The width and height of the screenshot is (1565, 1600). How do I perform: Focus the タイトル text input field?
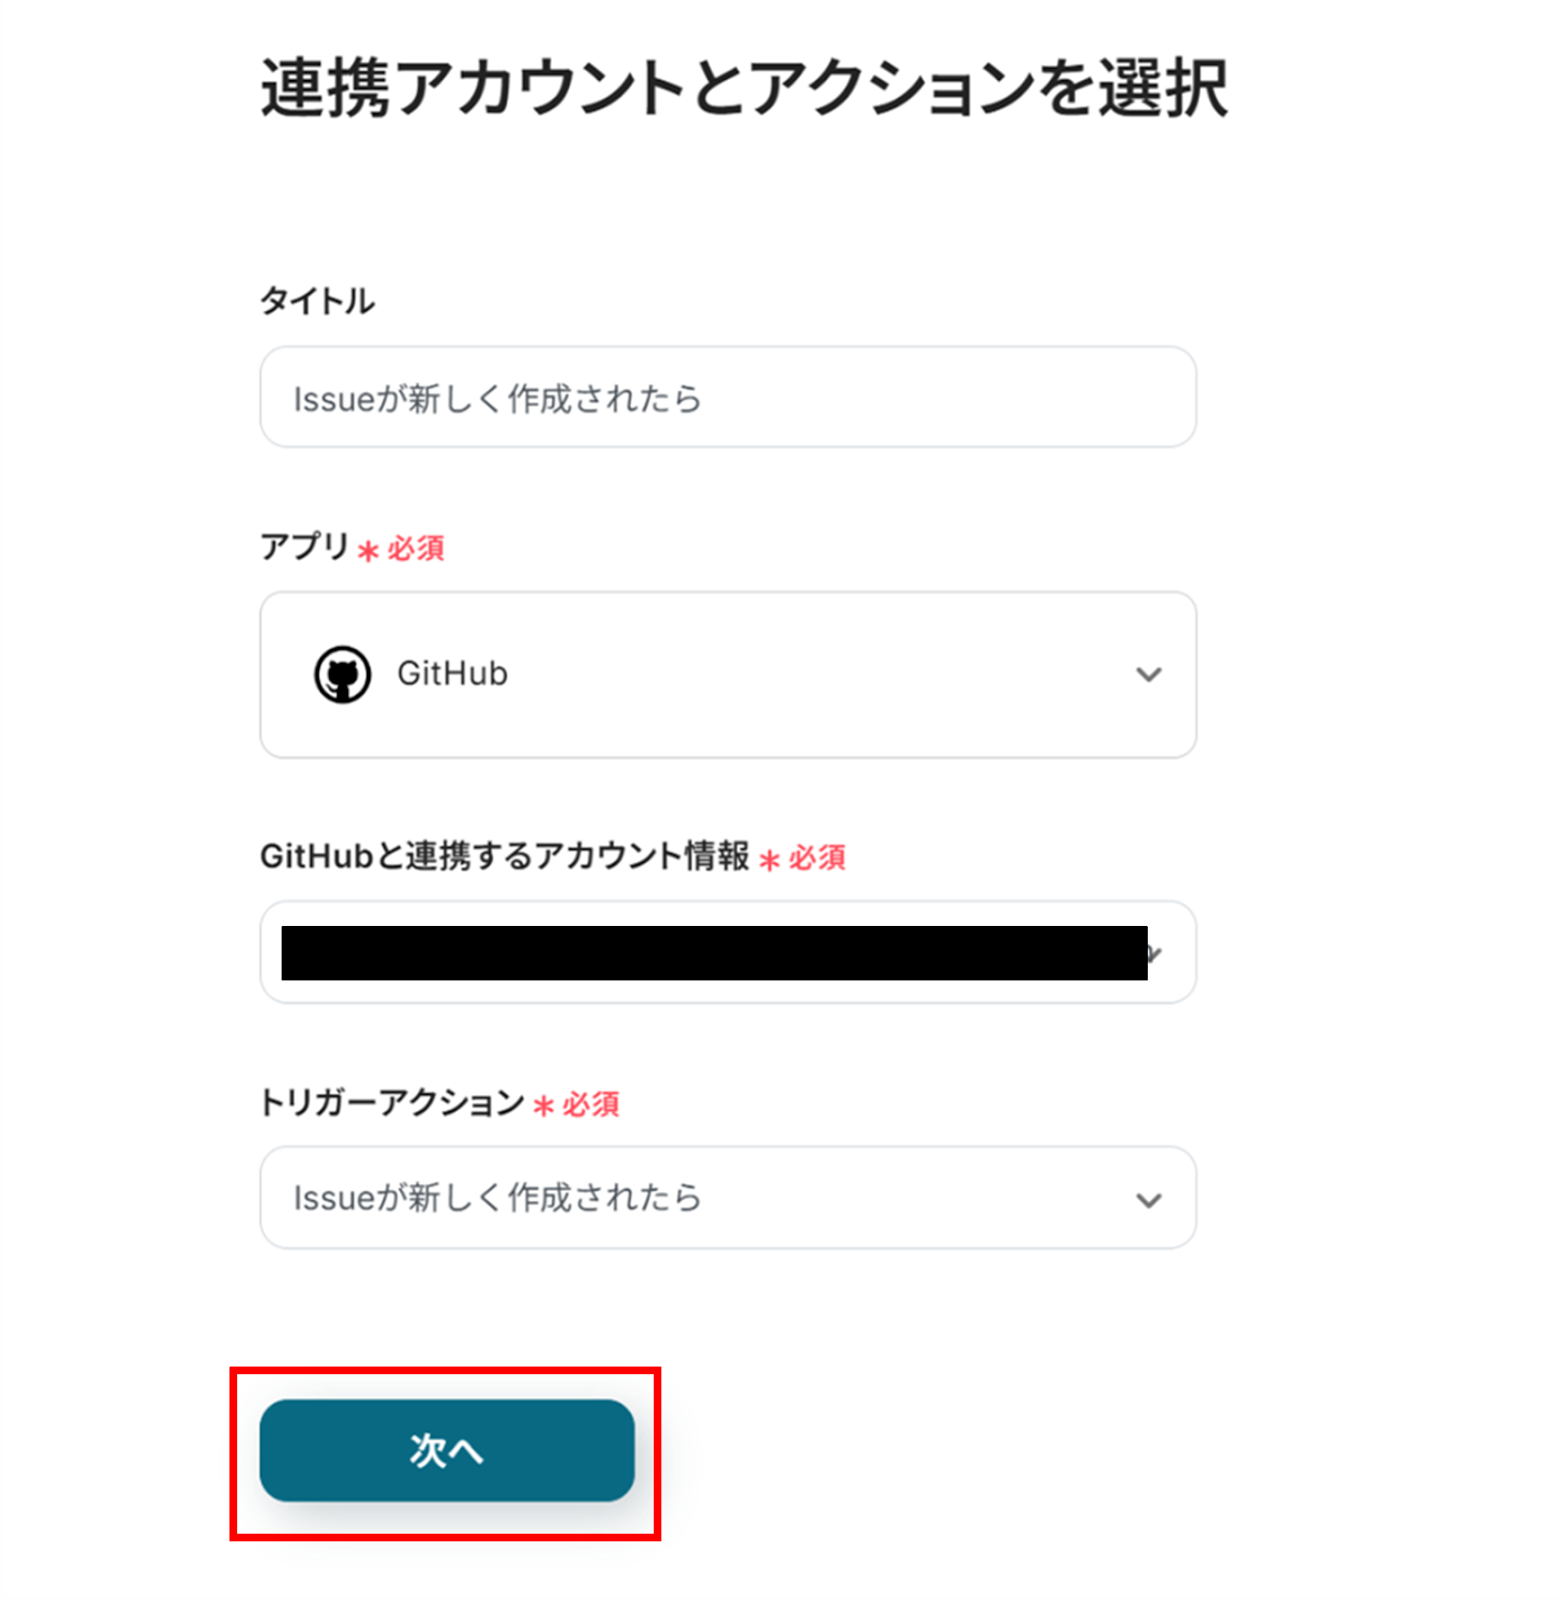pos(727,398)
